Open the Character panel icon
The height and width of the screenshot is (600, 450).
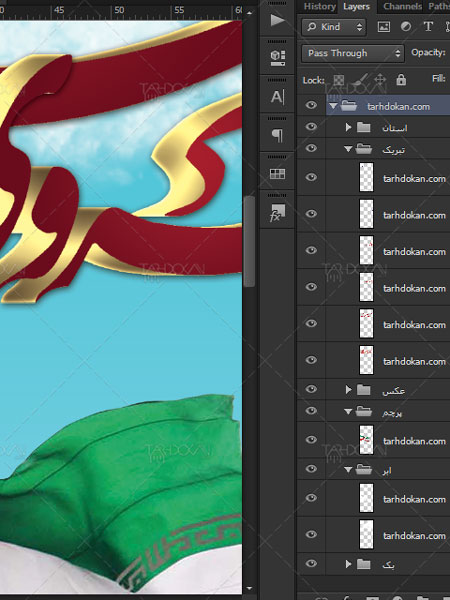tap(277, 96)
